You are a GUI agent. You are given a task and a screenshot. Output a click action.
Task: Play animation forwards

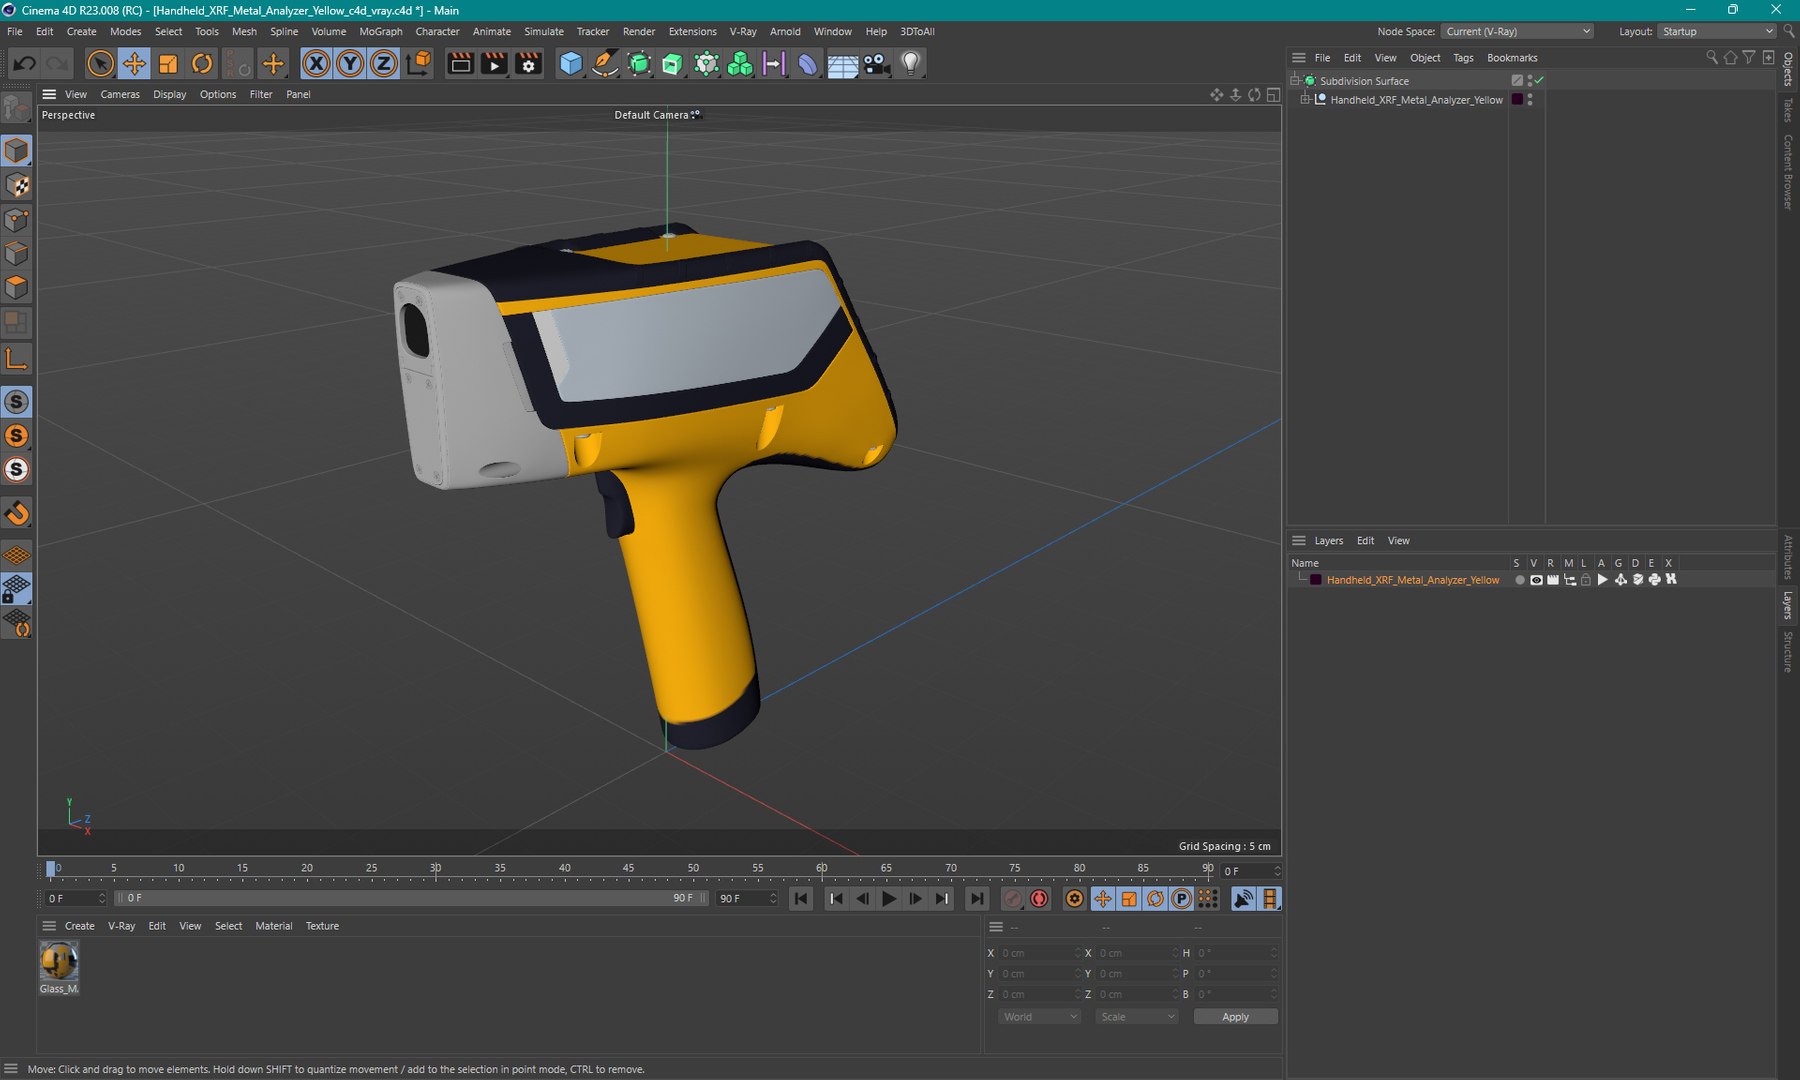tap(888, 899)
